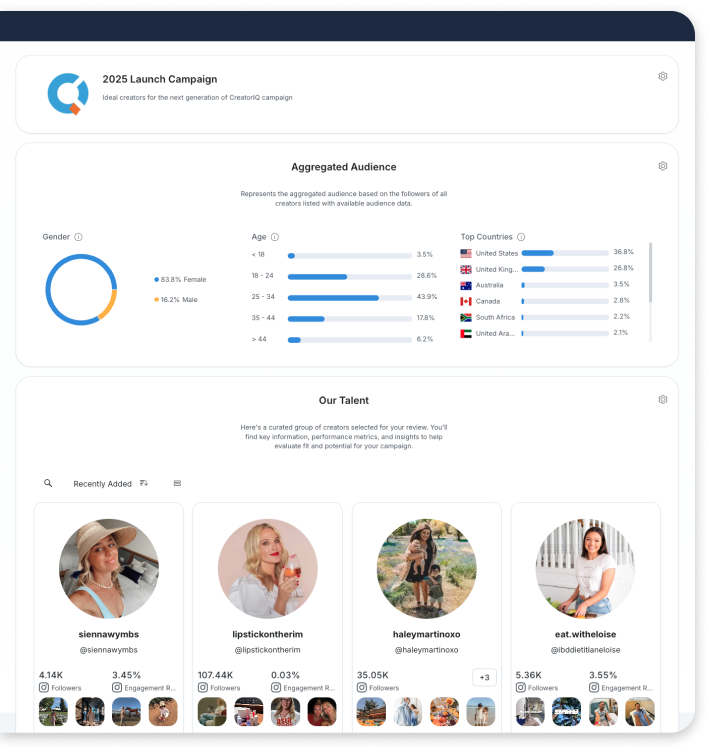Click Instagram engagement icon on lipstickontherim card

pos(276,688)
